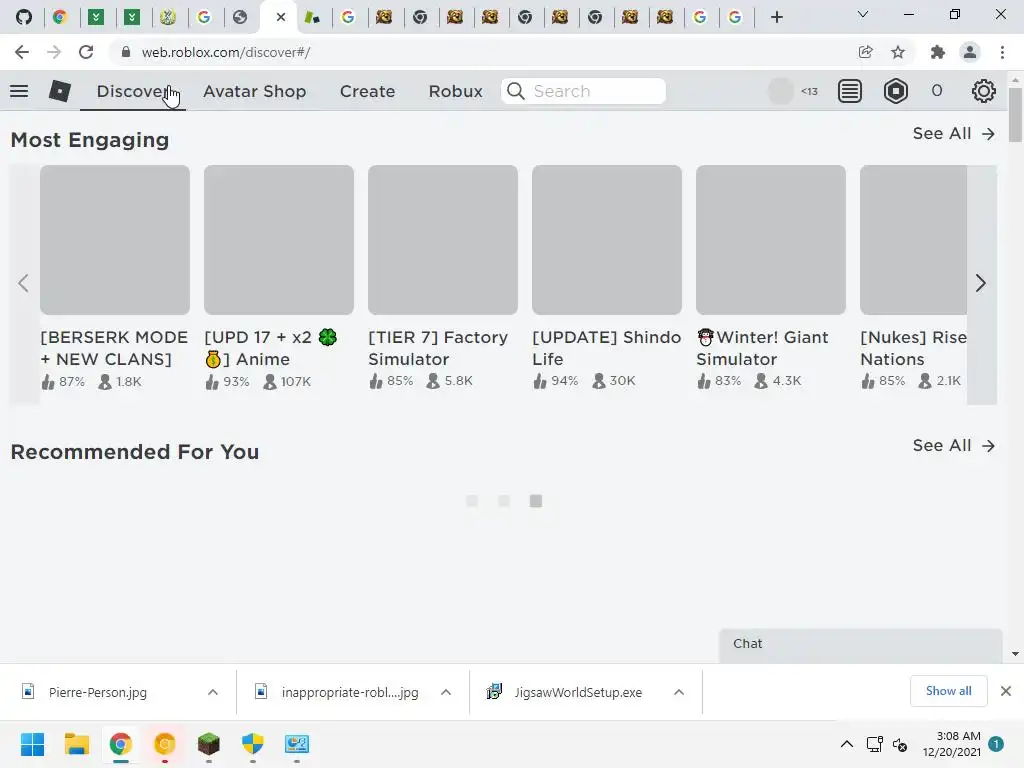Open the Robux balance hexagon icon
Viewport: 1024px width, 768px height.
tap(895, 91)
